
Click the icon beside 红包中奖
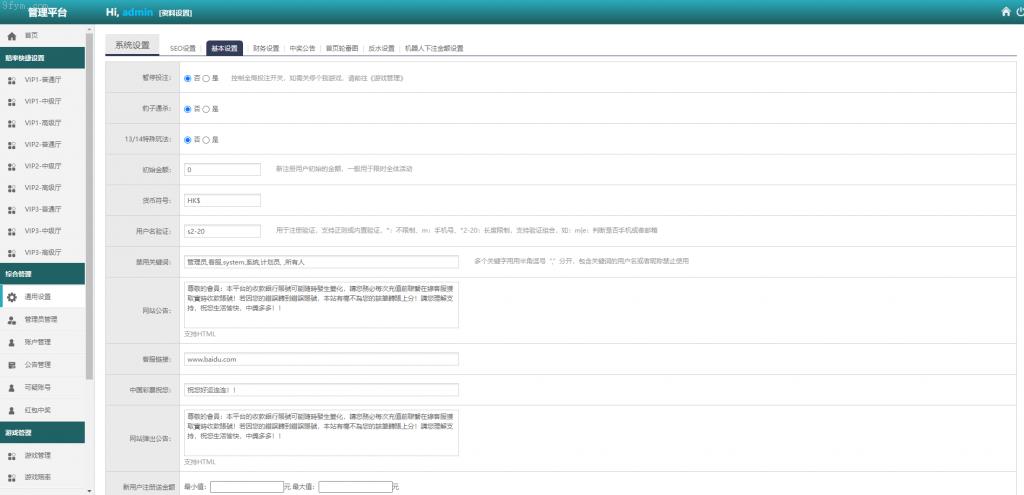11,409
